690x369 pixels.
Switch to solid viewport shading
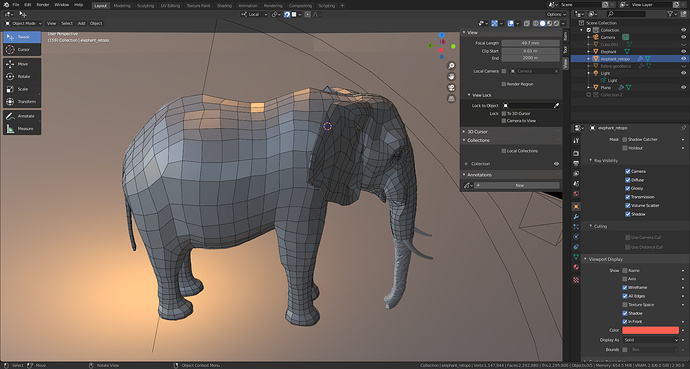coord(543,23)
